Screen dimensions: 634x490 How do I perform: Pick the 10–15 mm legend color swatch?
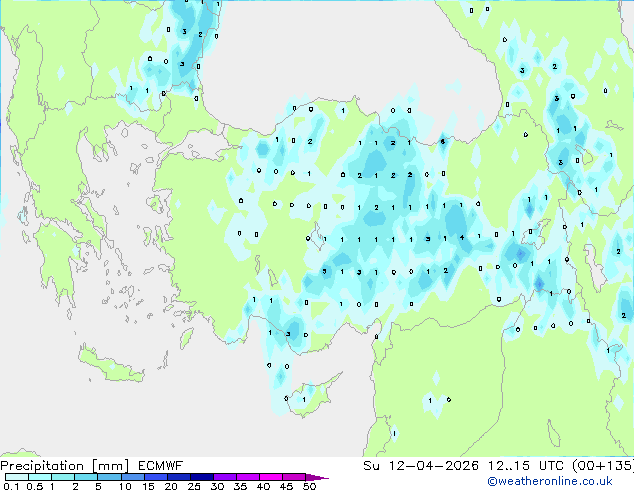click(x=132, y=477)
